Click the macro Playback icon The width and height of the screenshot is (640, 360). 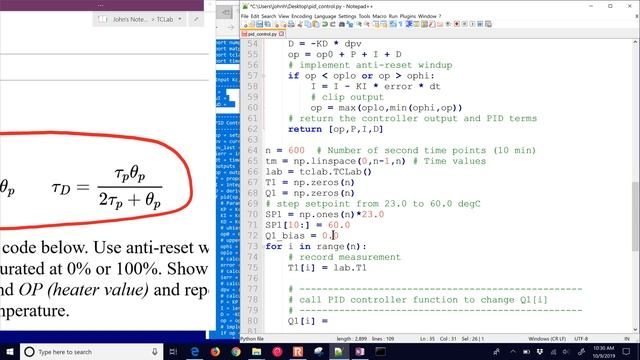point(472,24)
